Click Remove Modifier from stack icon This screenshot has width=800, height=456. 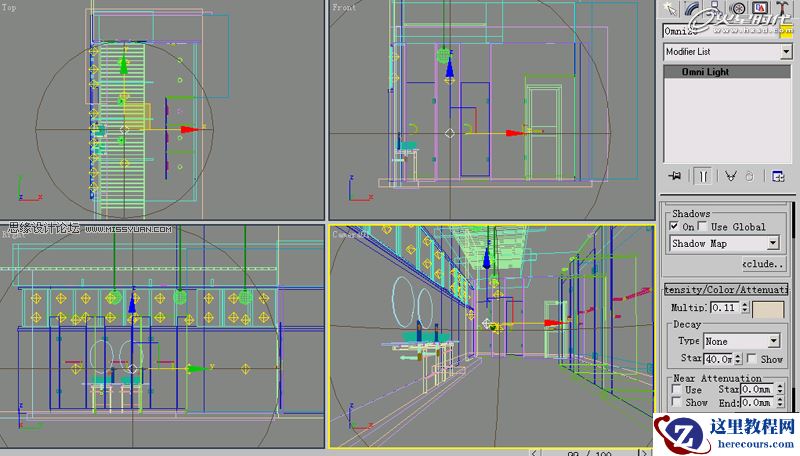pos(749,176)
